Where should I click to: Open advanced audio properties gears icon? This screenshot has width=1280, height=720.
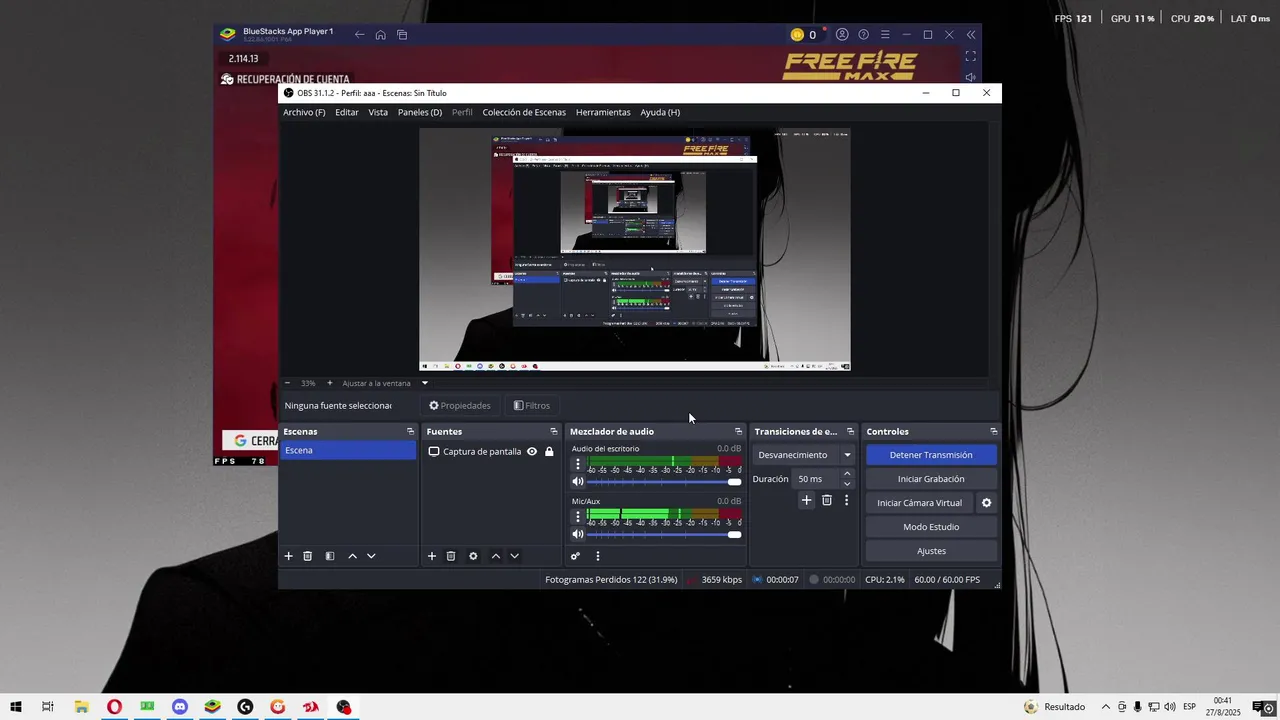click(575, 556)
